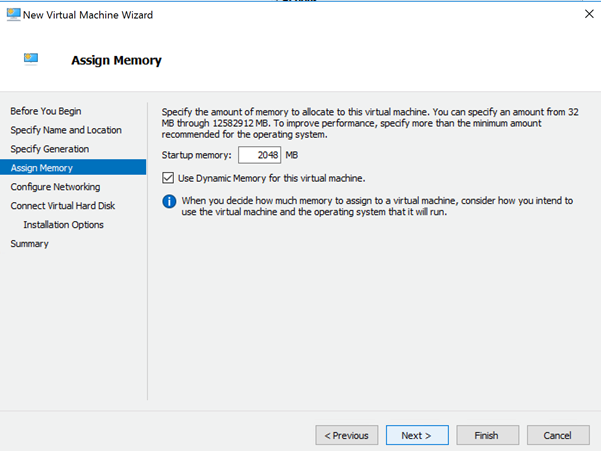The image size is (601, 451).
Task: Cancel the wizard
Action: tap(558, 435)
